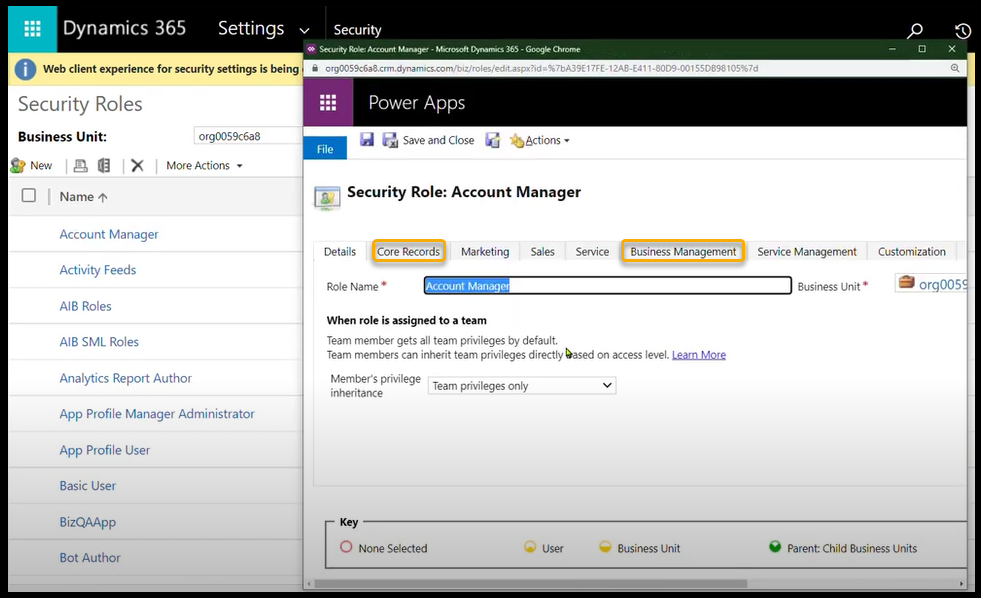
Task: Click the Power Apps waffle icon
Action: coord(328,102)
